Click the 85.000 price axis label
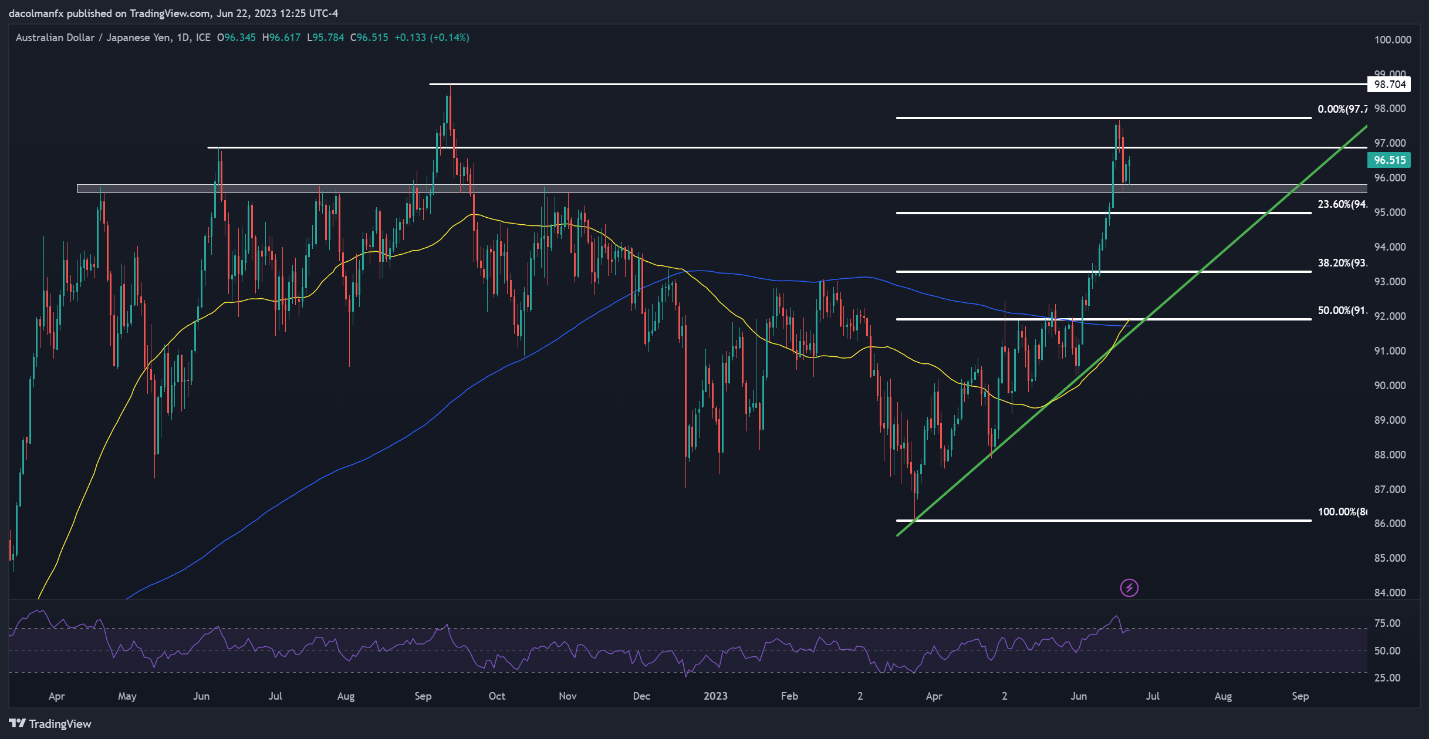Screen dimensions: 1429x739 (1392, 558)
